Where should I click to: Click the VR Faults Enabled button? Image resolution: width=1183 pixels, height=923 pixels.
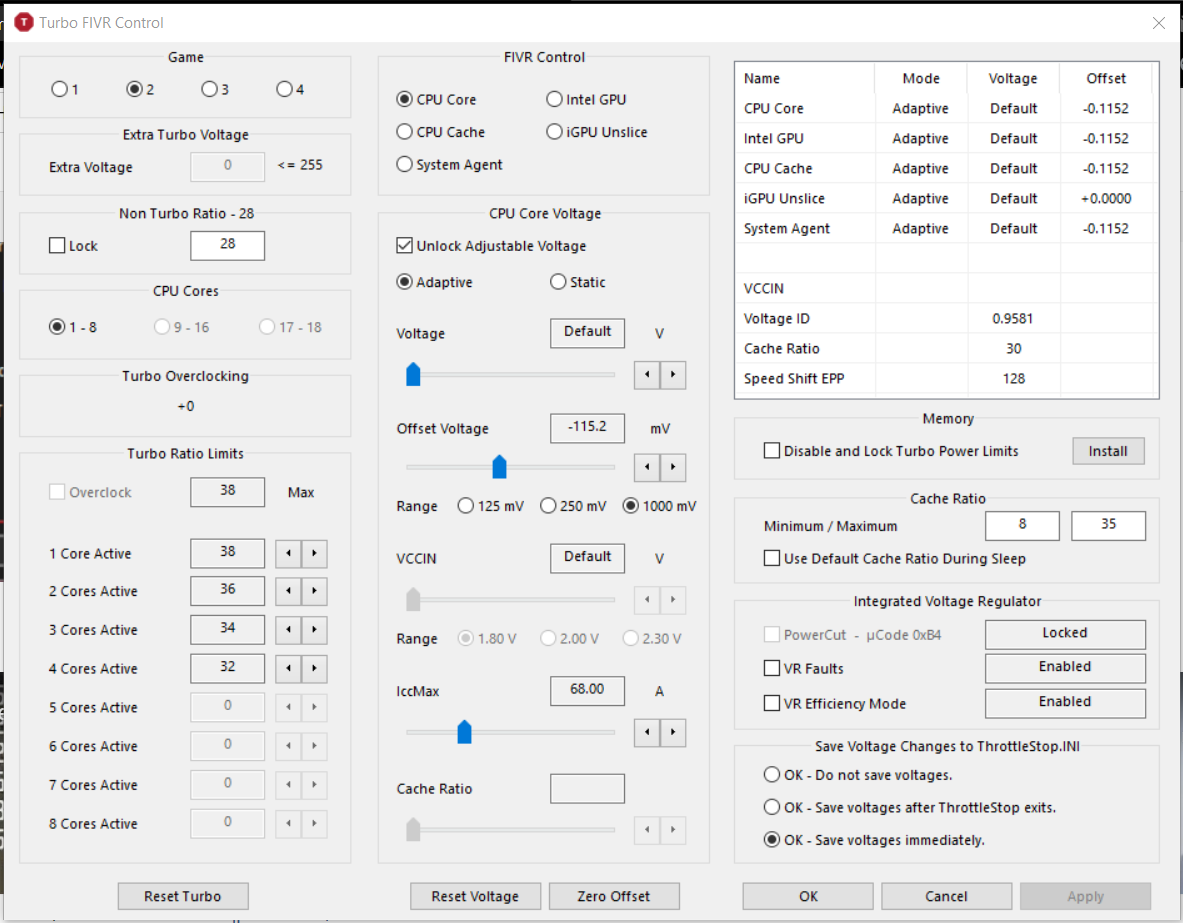(x=1065, y=668)
